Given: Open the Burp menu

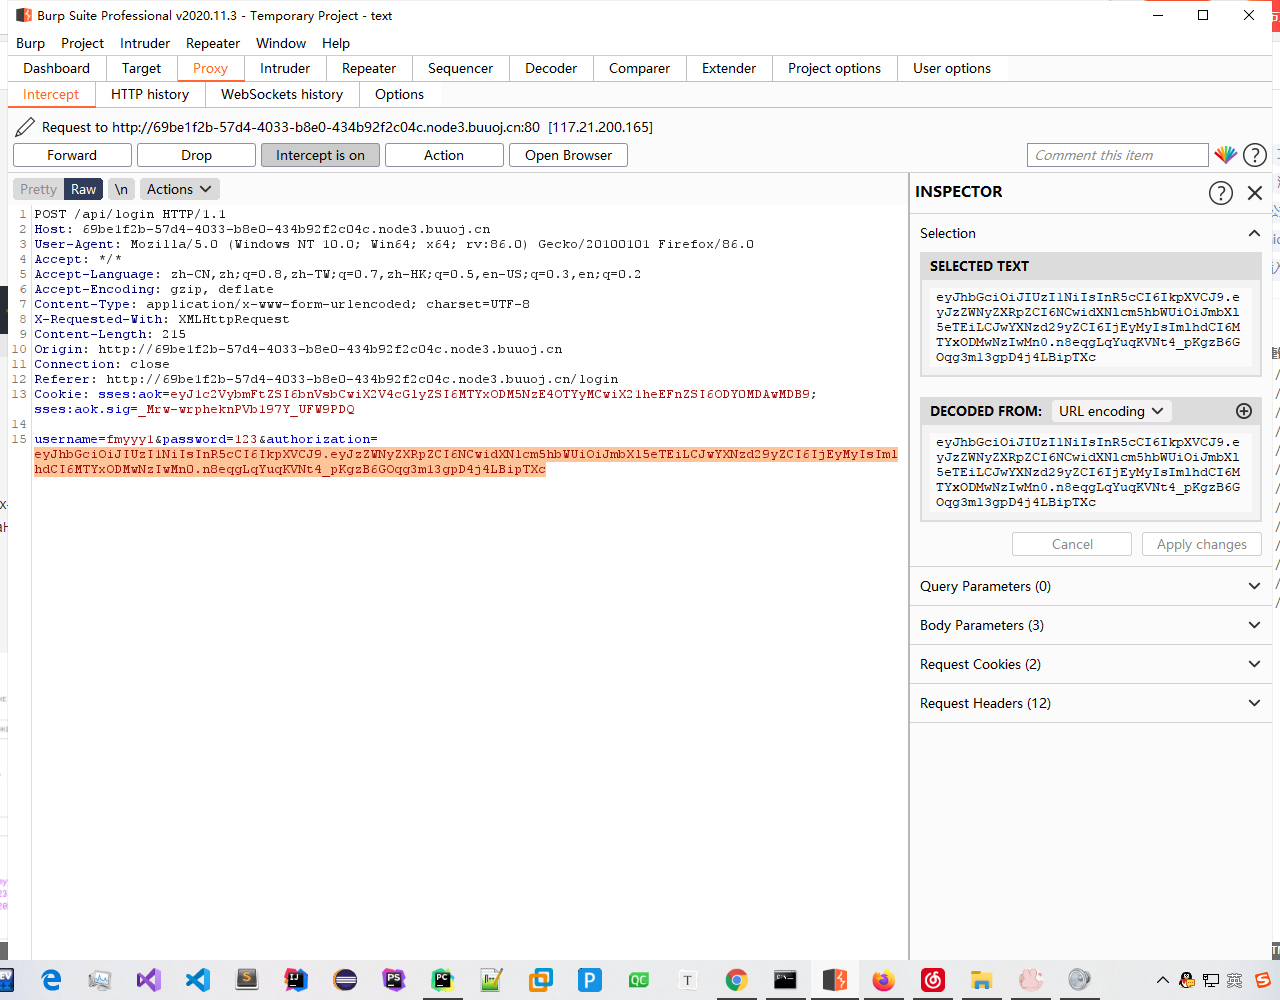Looking at the screenshot, I should click(x=30, y=43).
